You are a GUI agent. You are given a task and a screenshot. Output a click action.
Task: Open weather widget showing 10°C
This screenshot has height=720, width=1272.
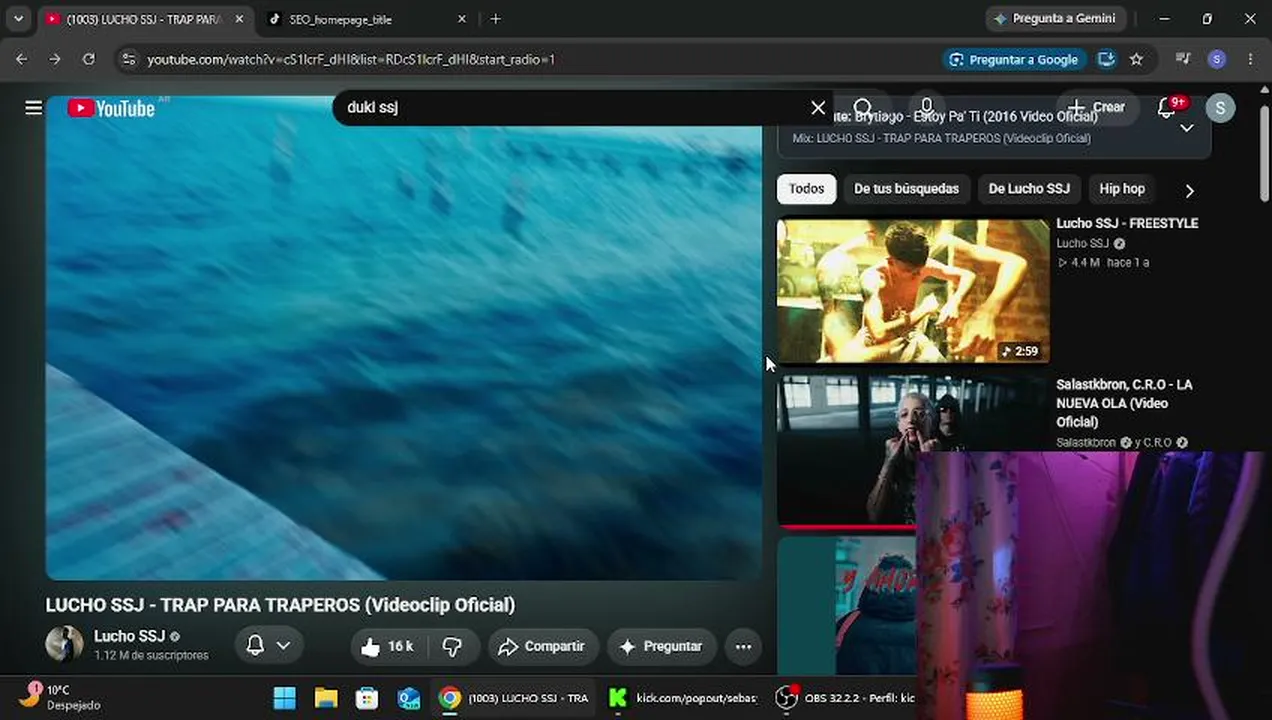pyautogui.click(x=60, y=696)
